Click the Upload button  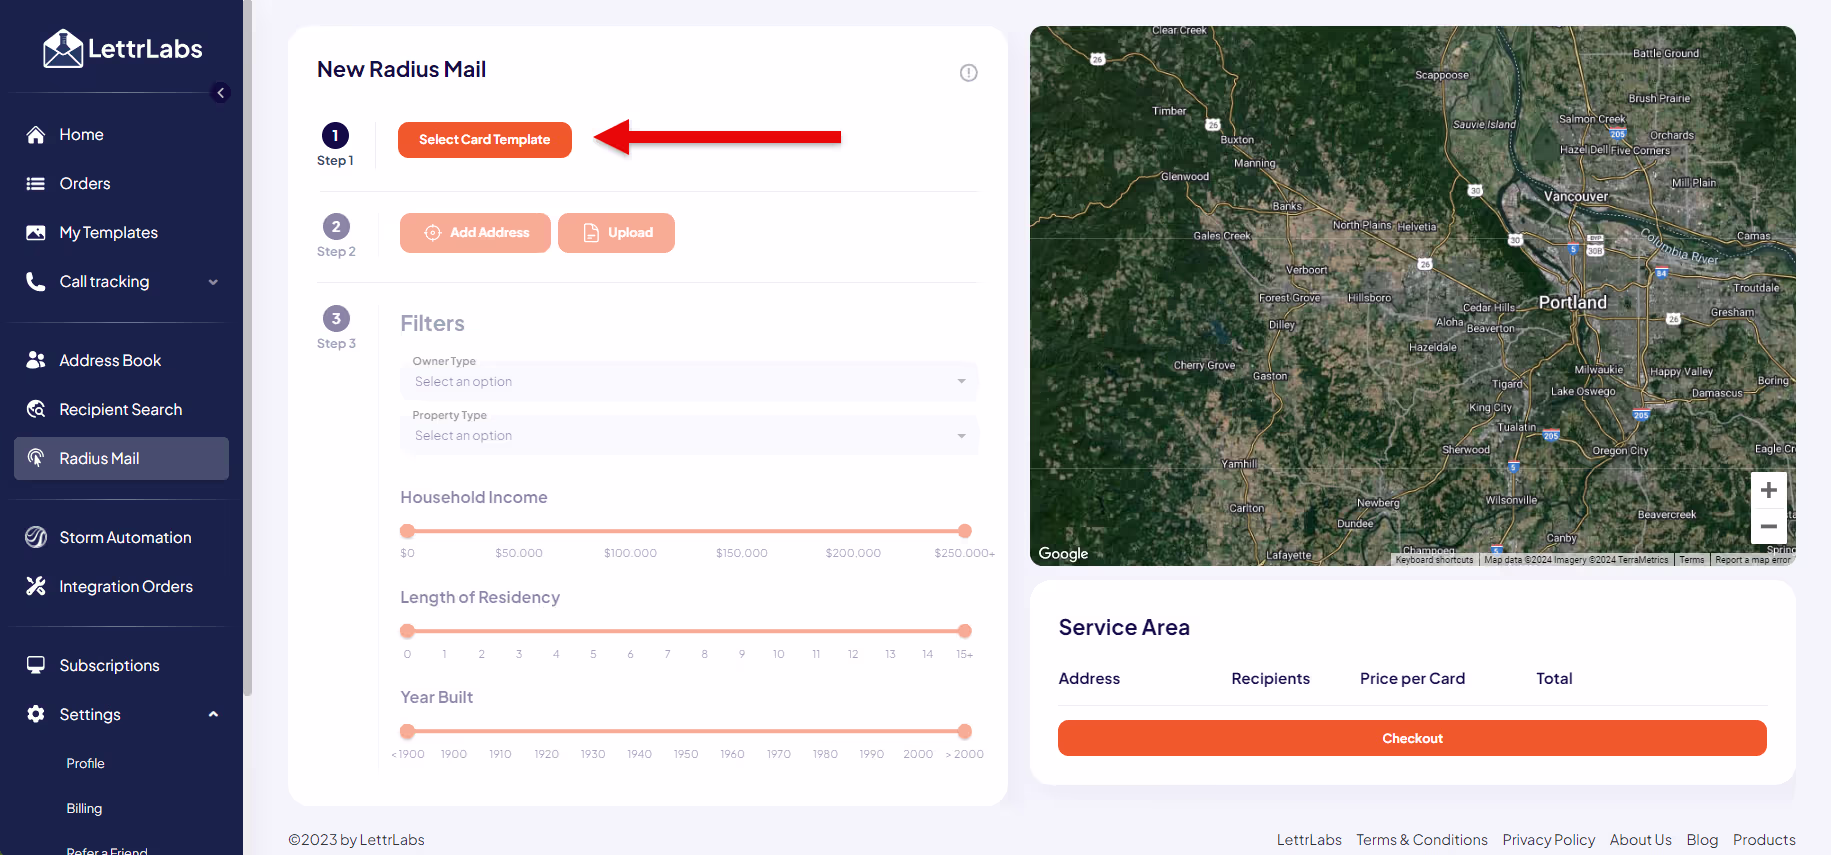(x=616, y=233)
